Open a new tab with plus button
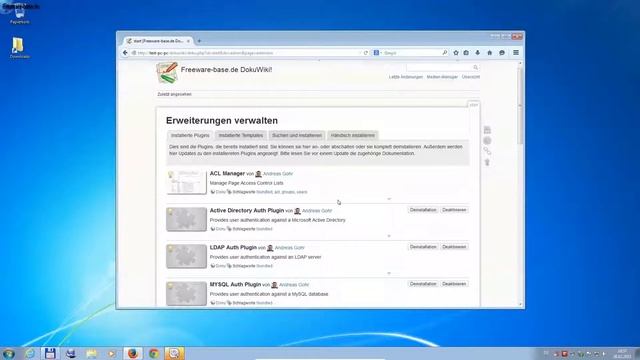 point(199,41)
